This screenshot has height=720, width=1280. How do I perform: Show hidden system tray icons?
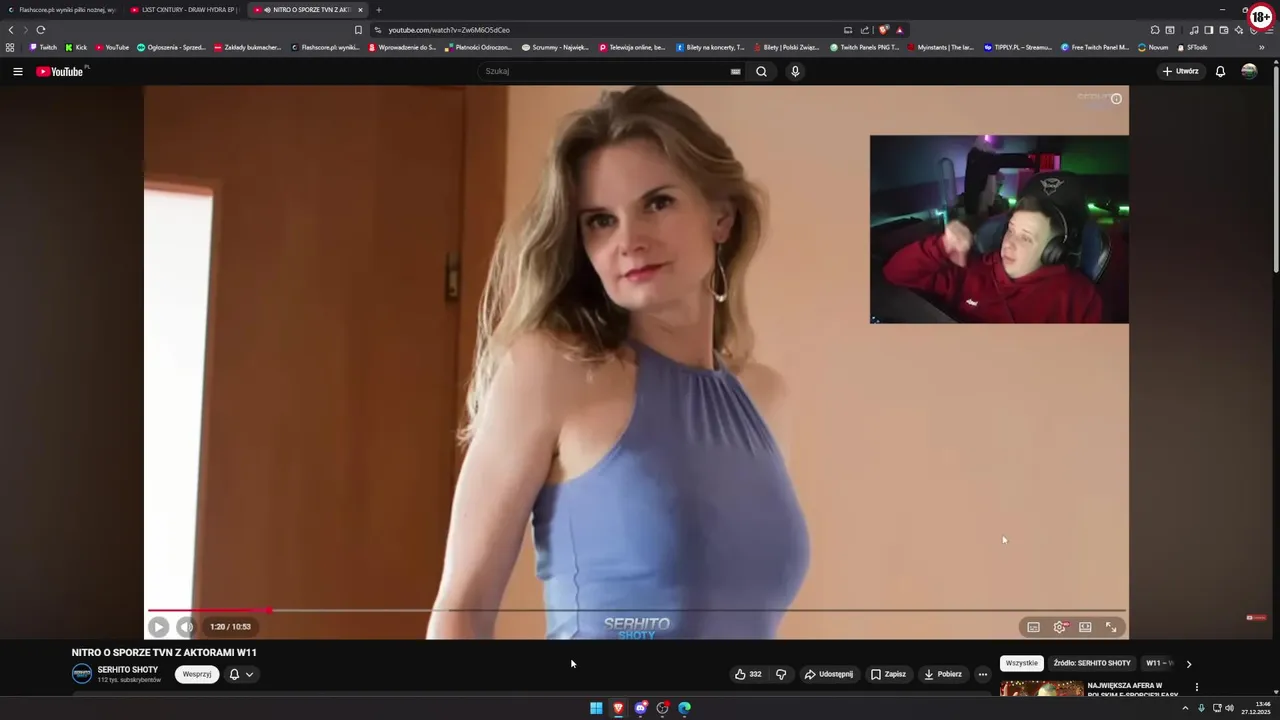click(x=1185, y=708)
